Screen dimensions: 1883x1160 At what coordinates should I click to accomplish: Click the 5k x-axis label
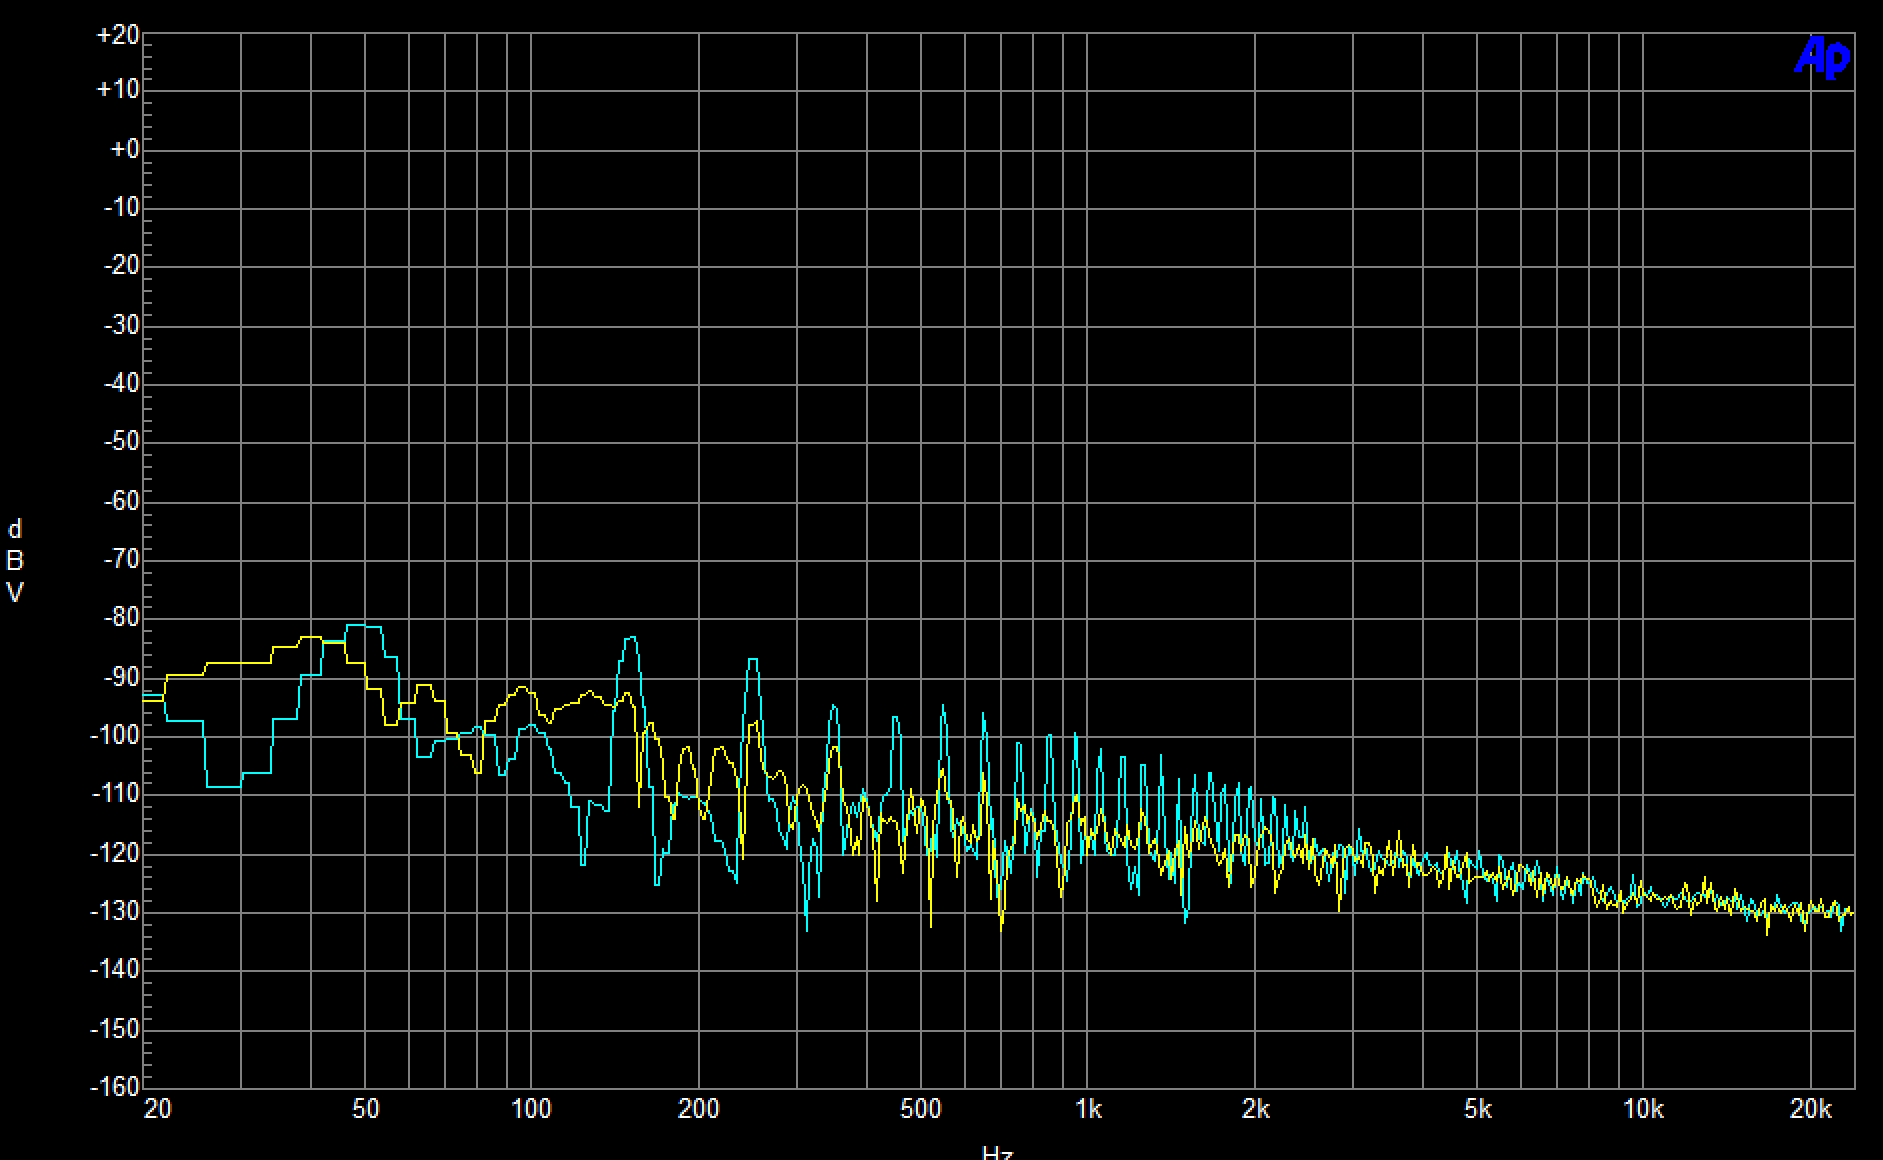(1478, 1109)
